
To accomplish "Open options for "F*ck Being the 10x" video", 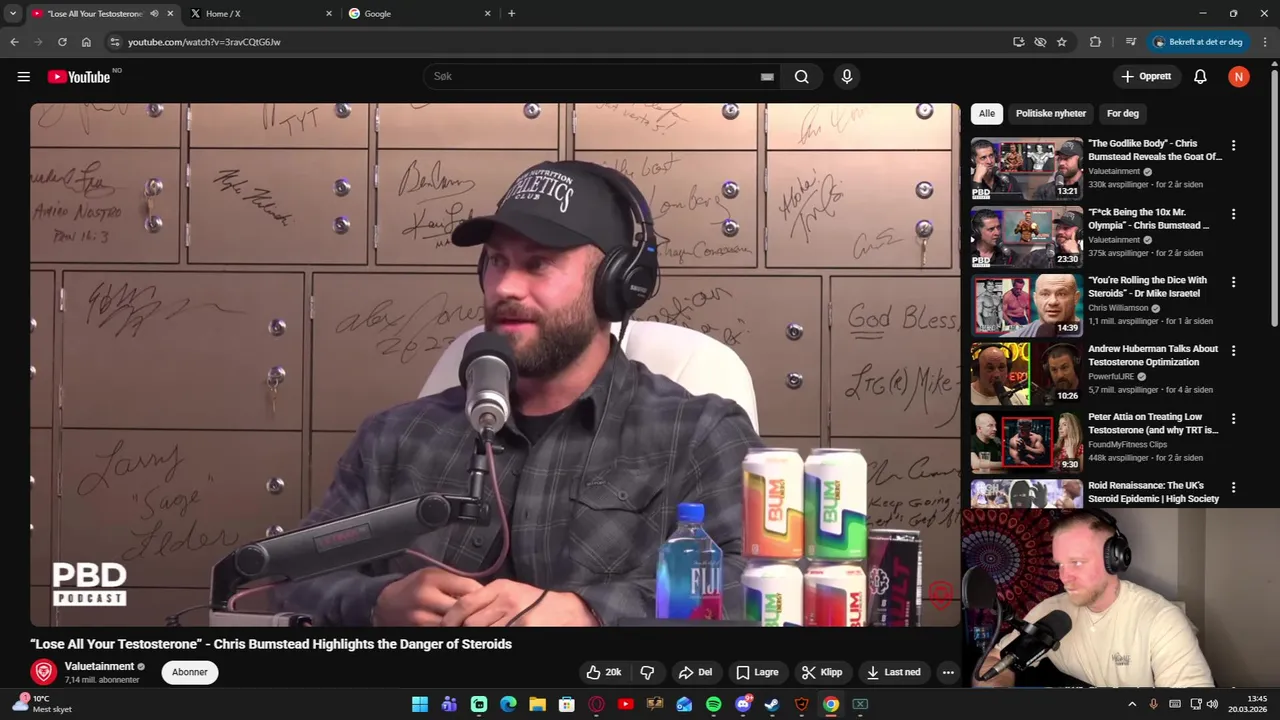I will [x=1233, y=214].
